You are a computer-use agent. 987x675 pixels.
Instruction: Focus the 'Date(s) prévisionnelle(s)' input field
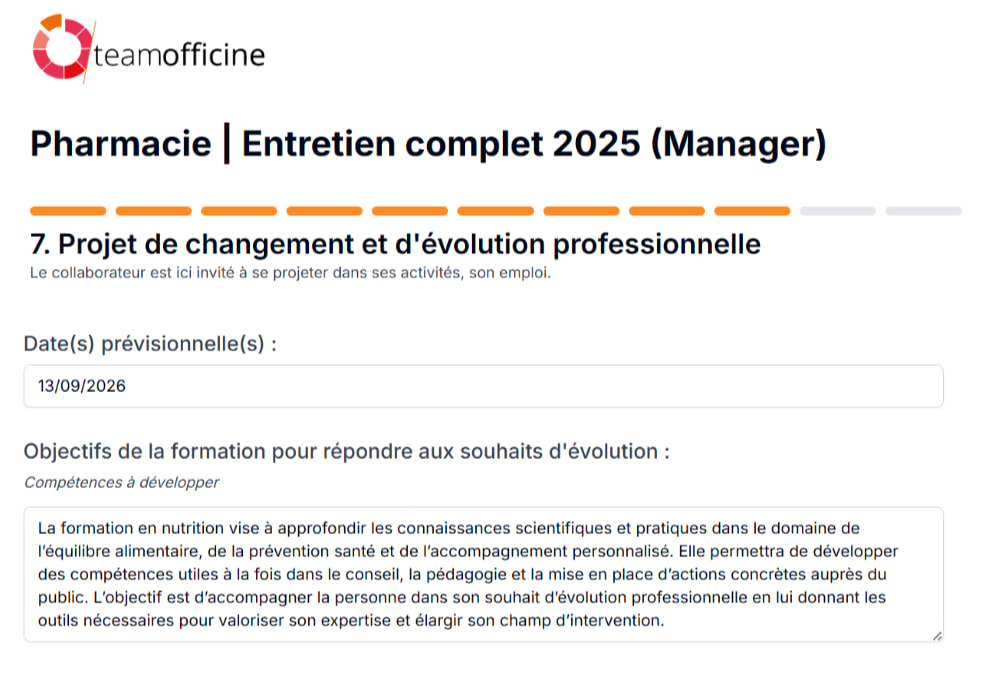(484, 386)
